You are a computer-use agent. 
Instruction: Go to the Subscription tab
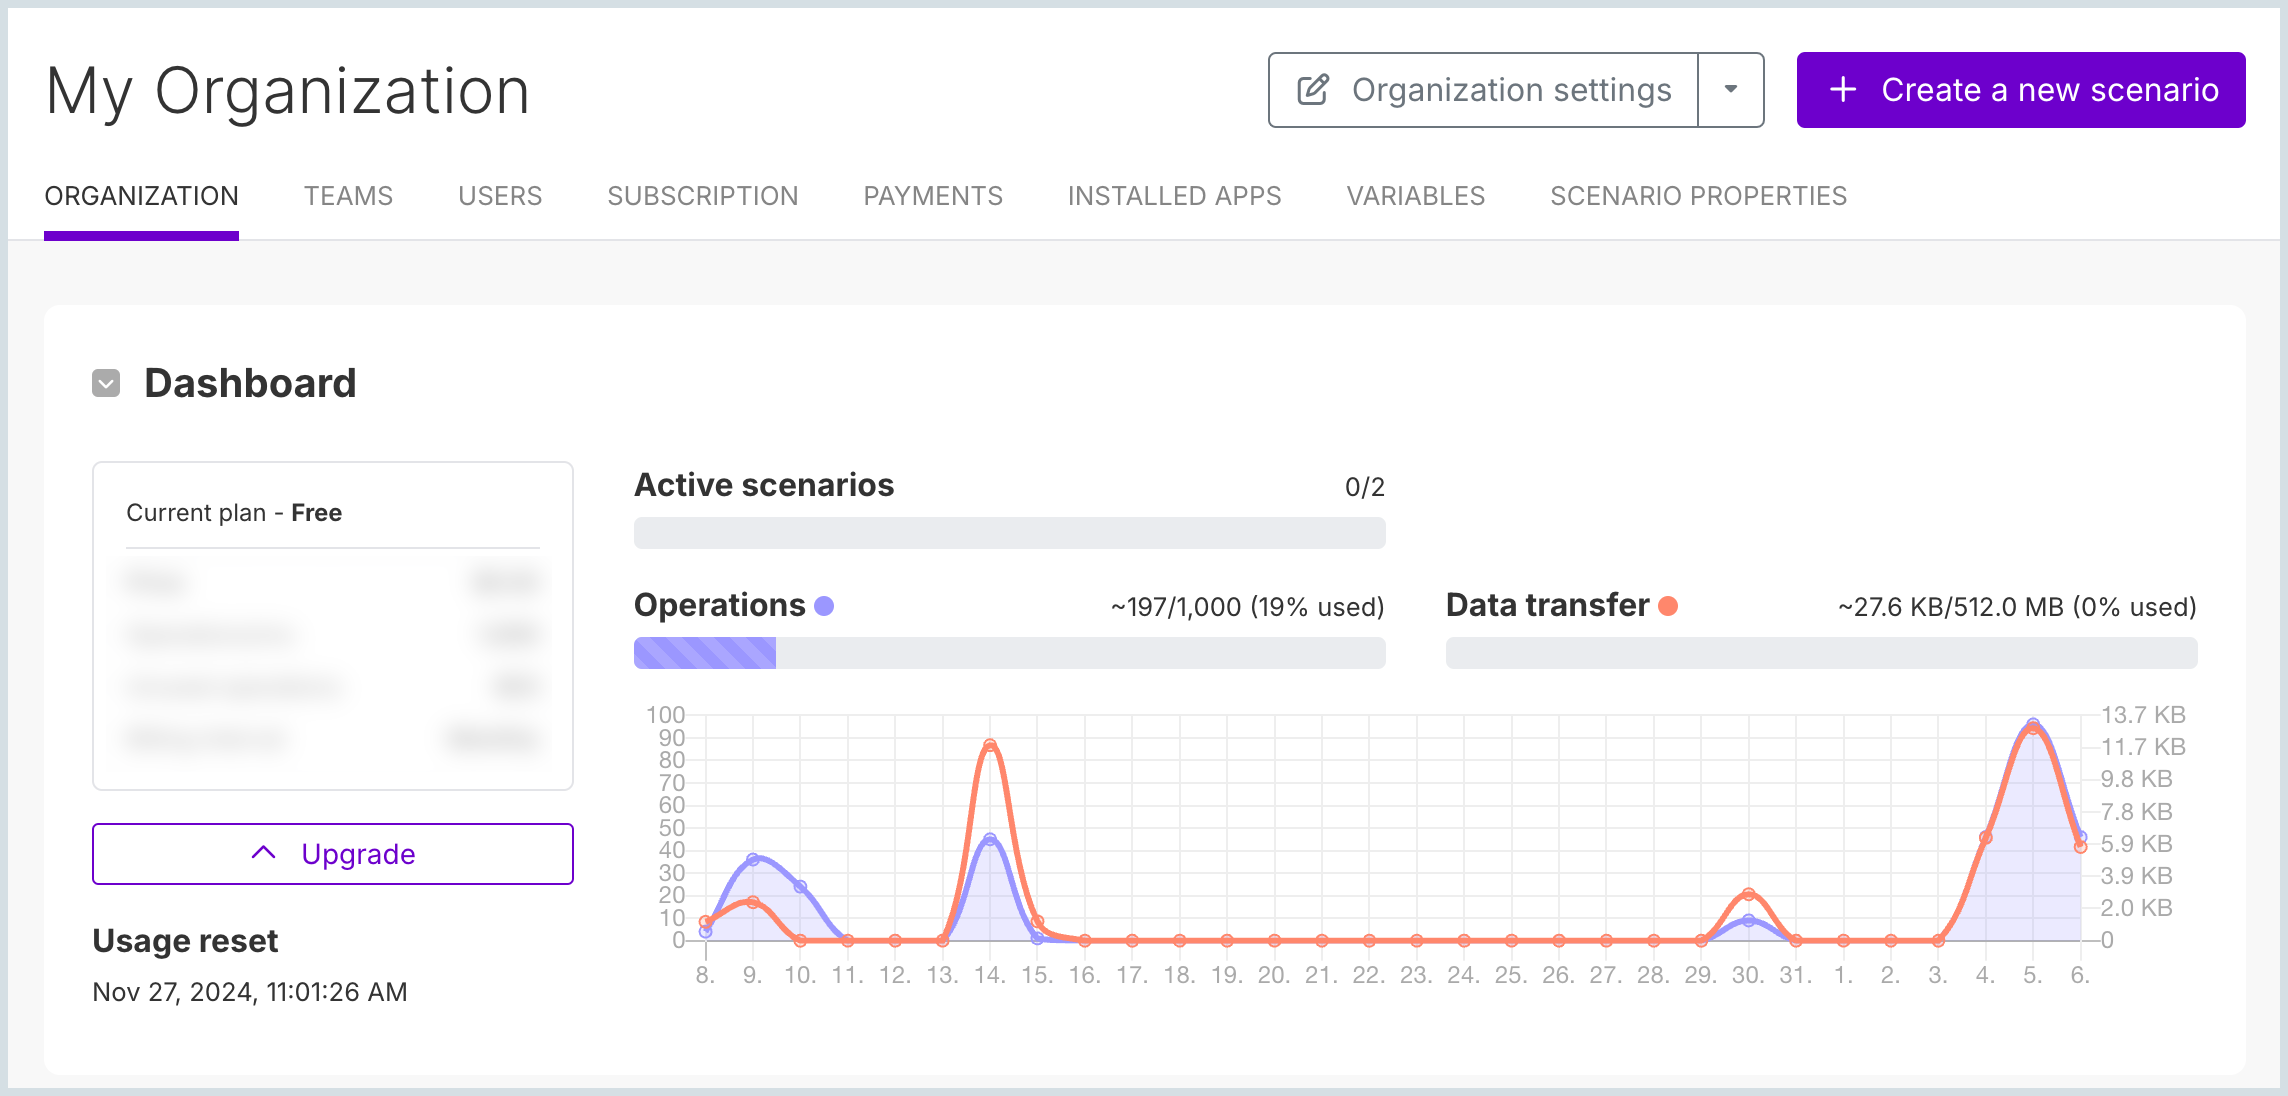(703, 196)
